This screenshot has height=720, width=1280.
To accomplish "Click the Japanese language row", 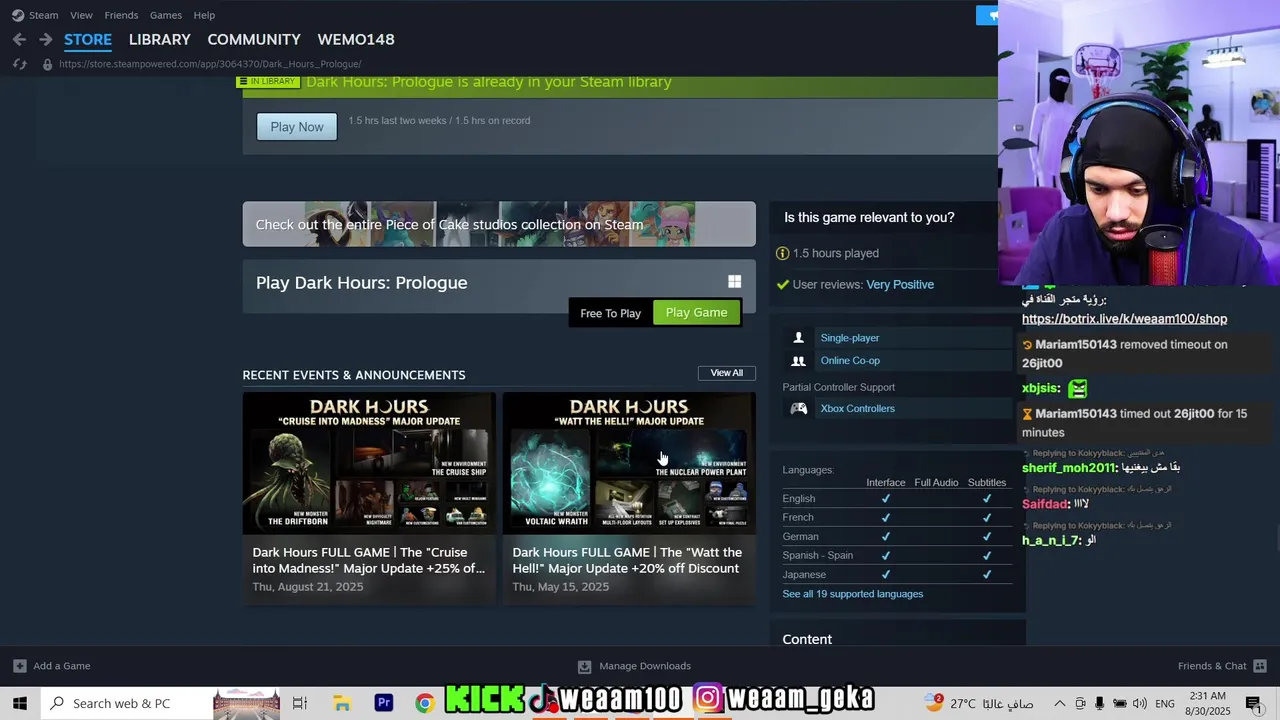I will [897, 575].
